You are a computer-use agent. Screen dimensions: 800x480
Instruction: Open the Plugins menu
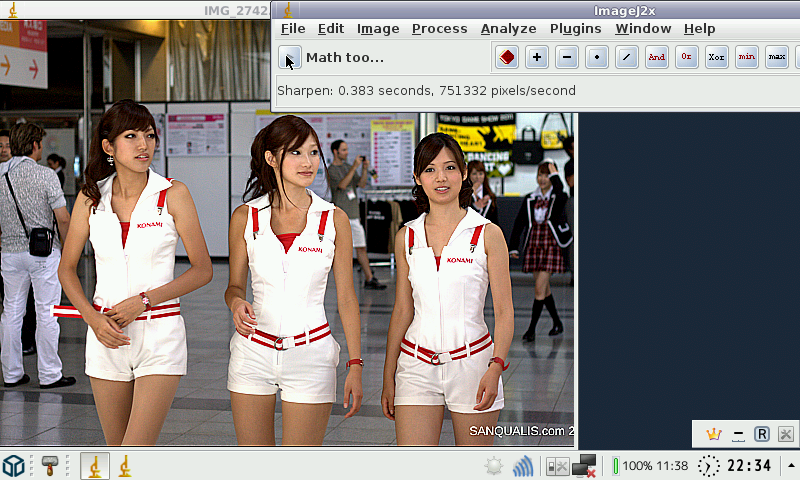(x=576, y=29)
